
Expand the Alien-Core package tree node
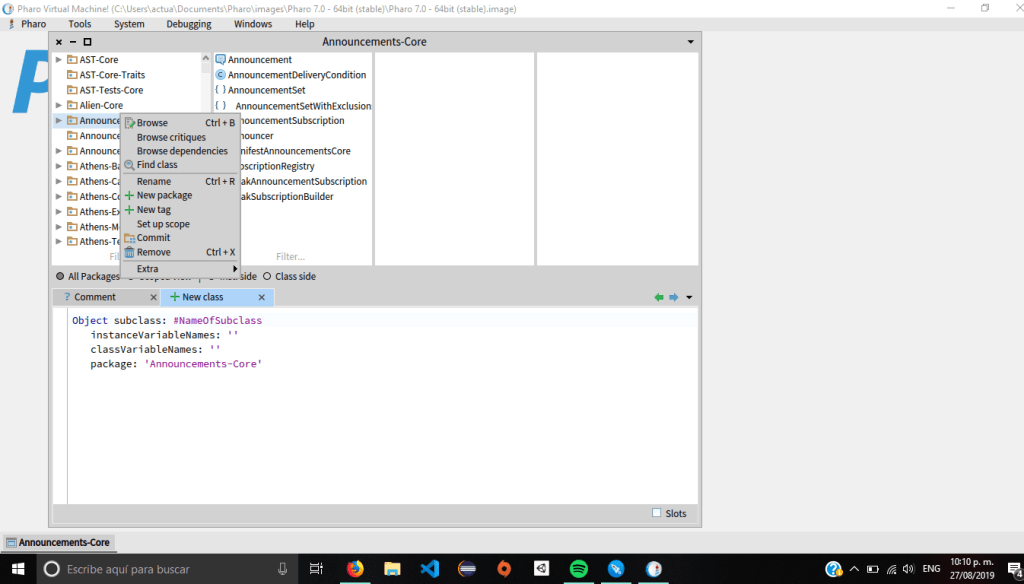pos(59,105)
